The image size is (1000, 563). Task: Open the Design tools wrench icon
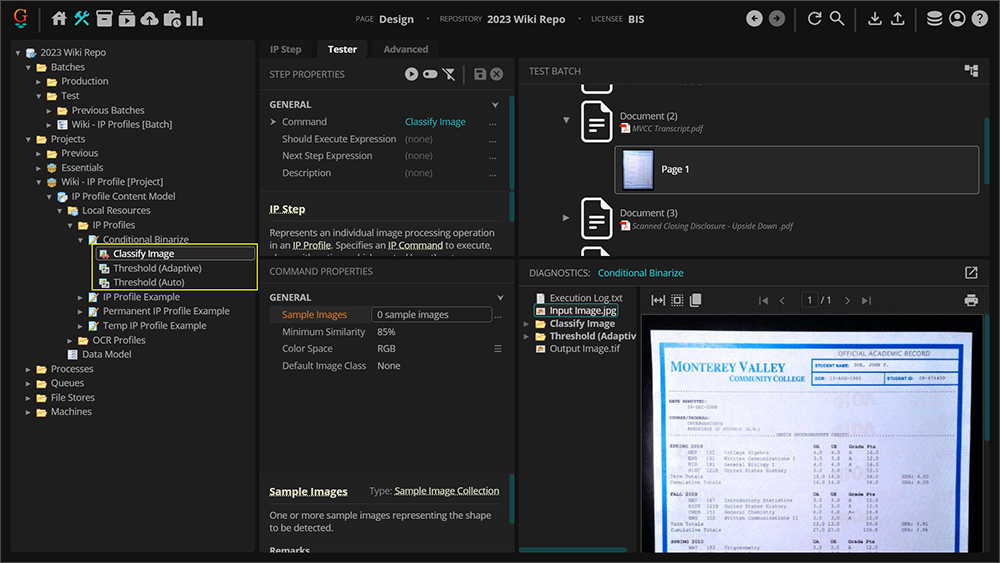pyautogui.click(x=82, y=19)
